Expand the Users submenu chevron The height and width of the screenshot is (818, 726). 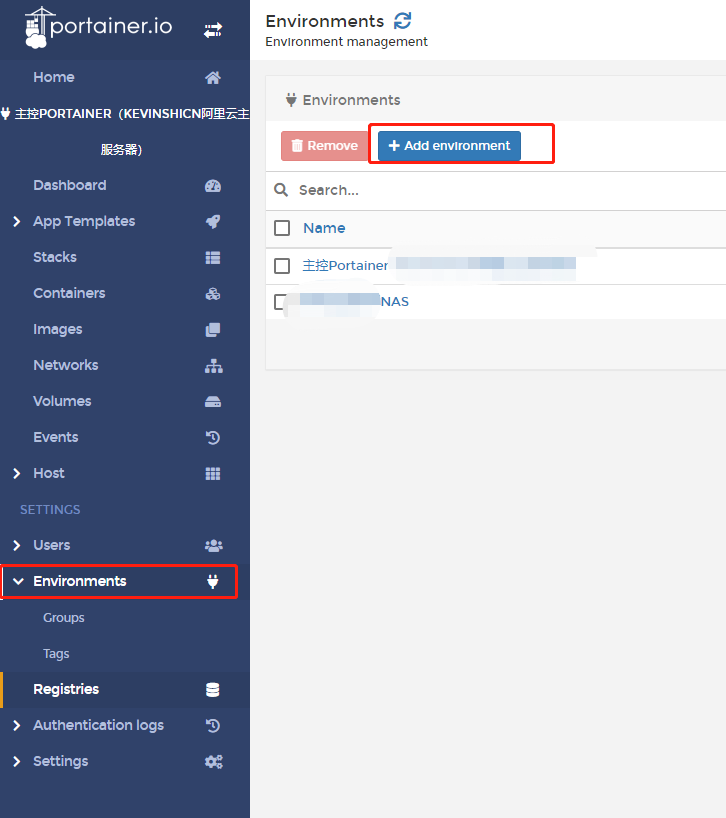pyautogui.click(x=17, y=546)
